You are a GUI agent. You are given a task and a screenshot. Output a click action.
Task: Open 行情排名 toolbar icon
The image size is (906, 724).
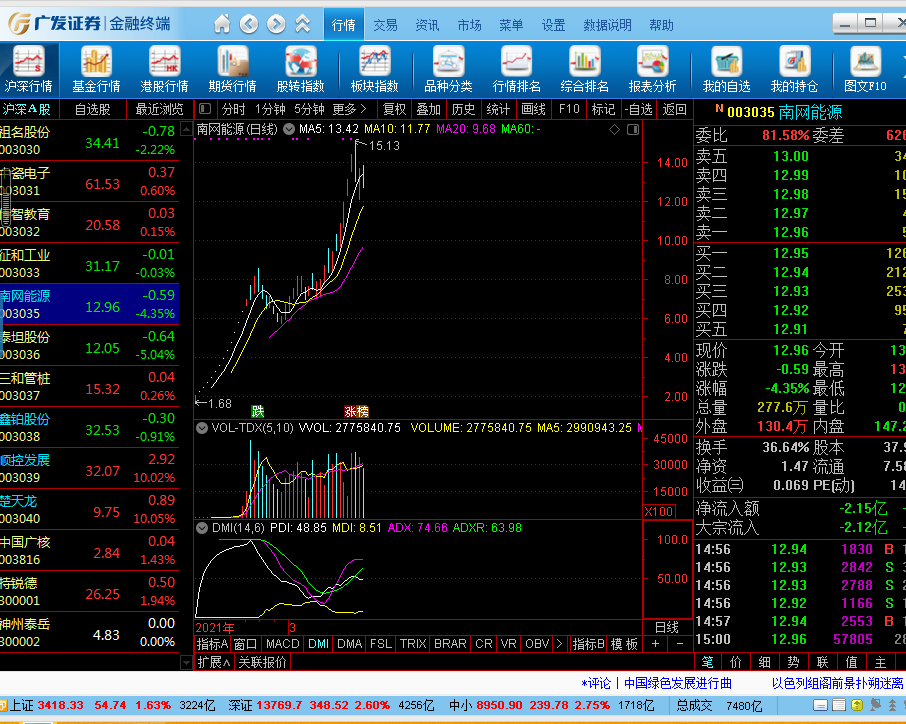click(517, 70)
